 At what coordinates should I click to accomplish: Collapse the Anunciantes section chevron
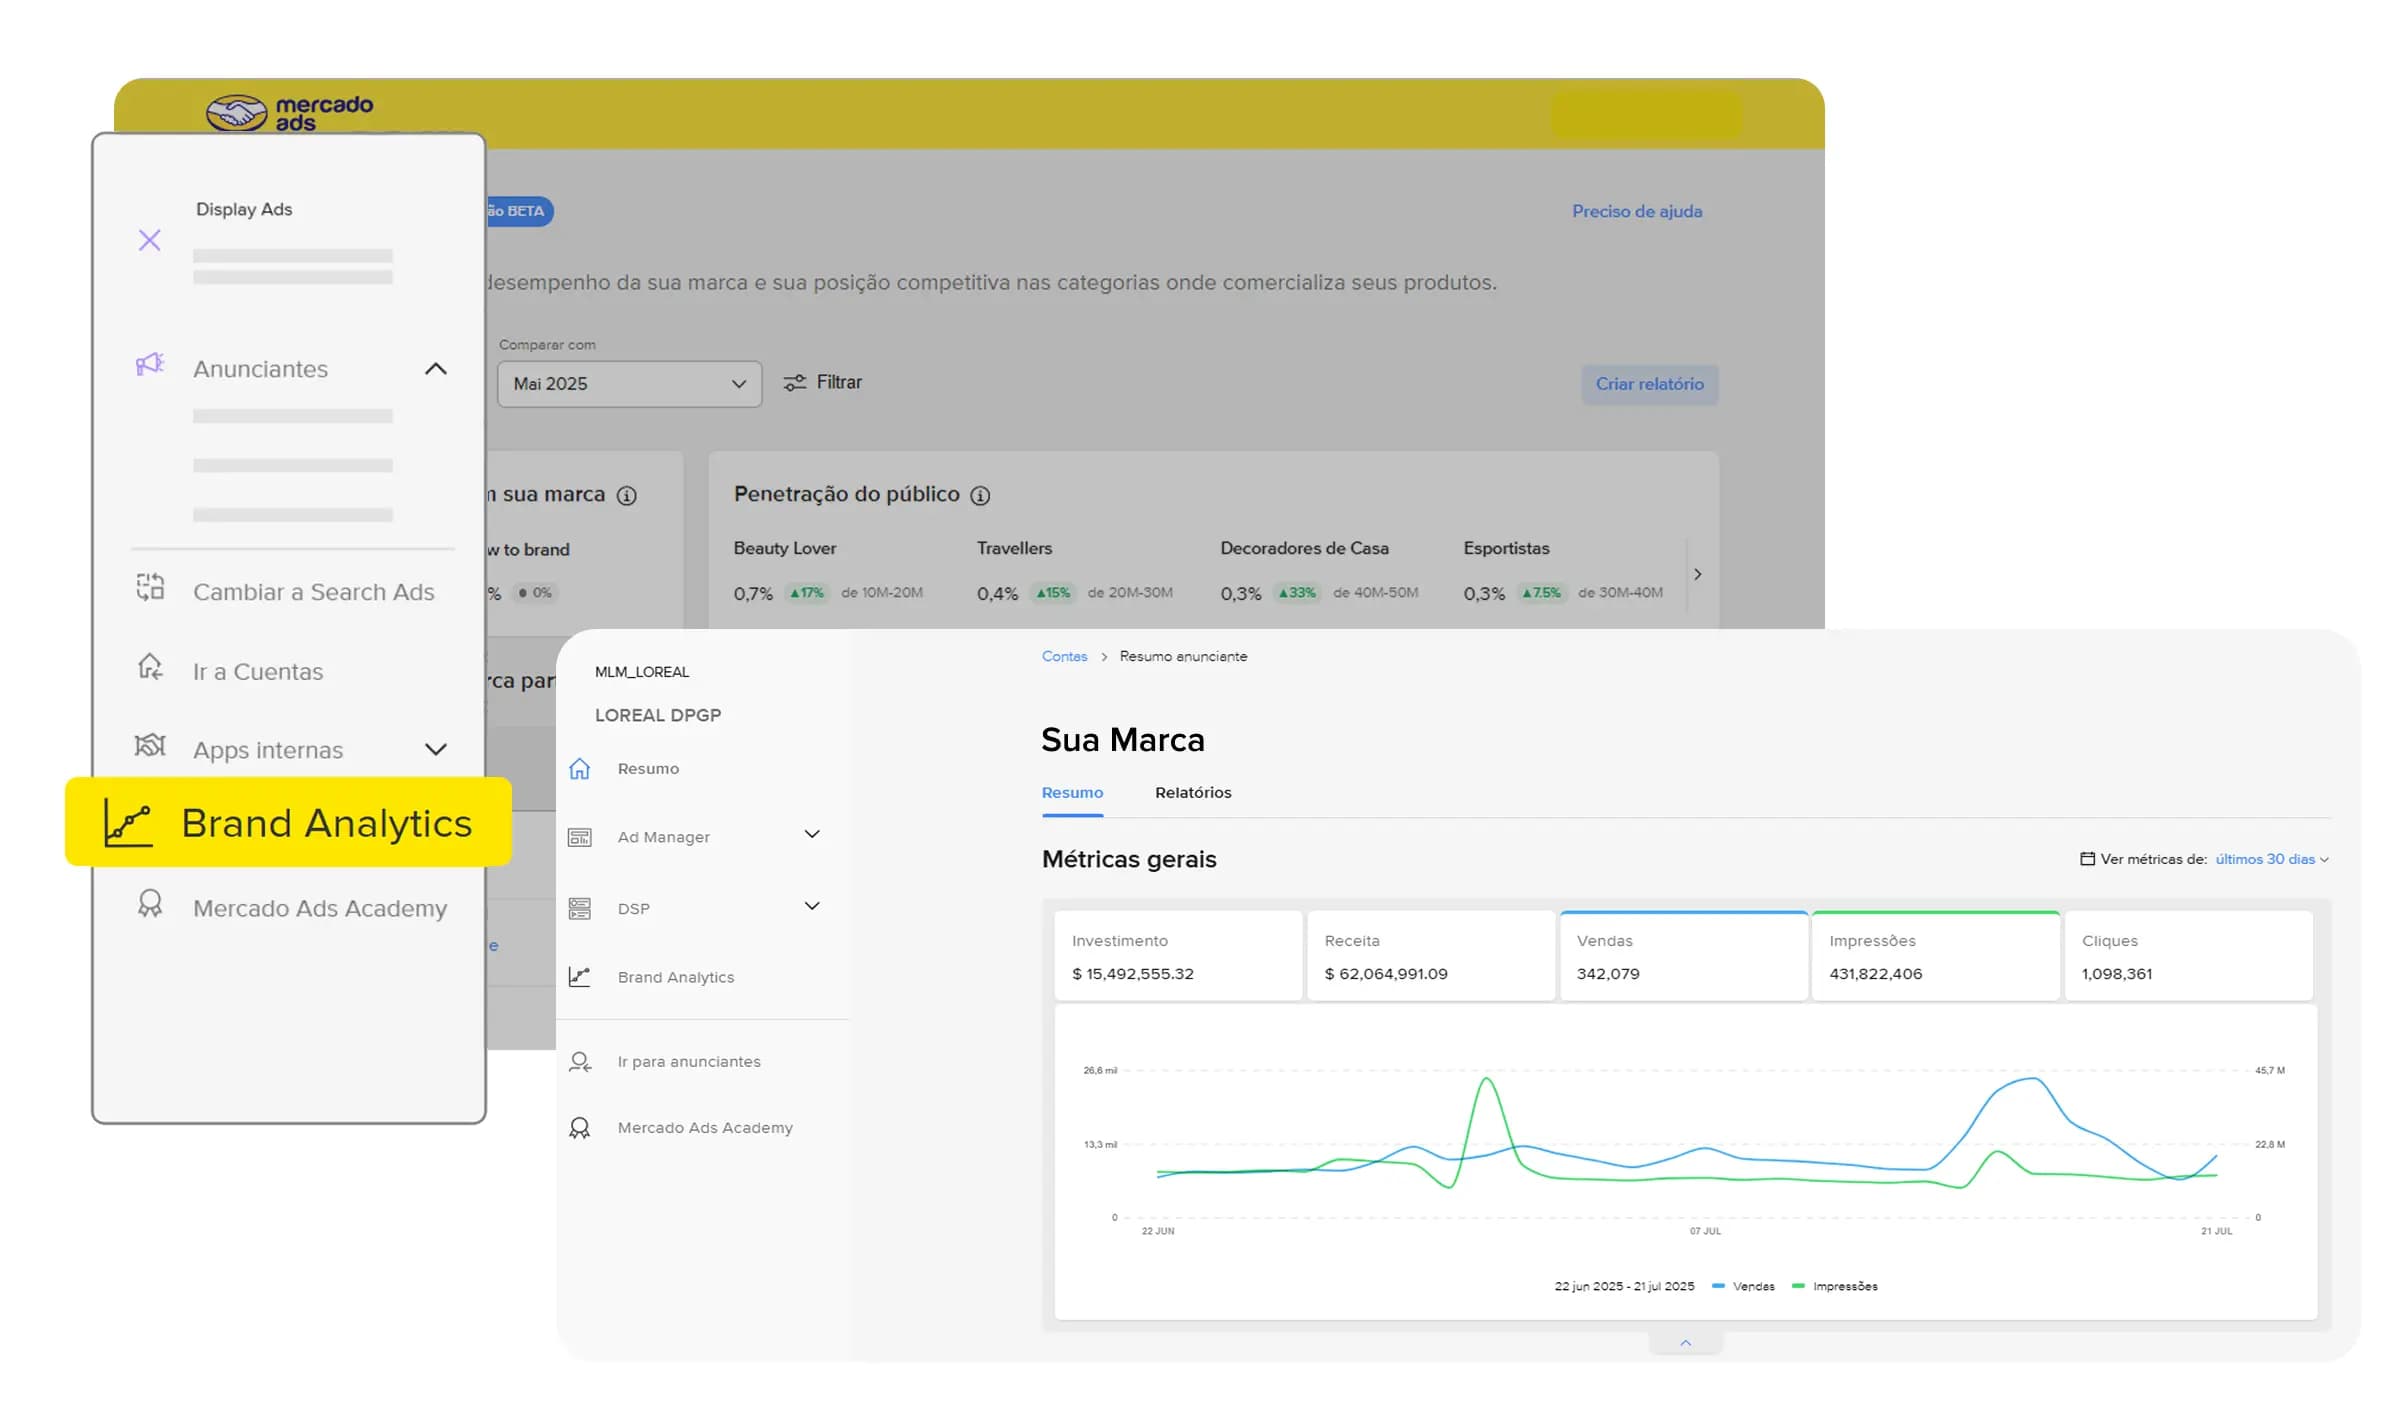click(x=436, y=369)
